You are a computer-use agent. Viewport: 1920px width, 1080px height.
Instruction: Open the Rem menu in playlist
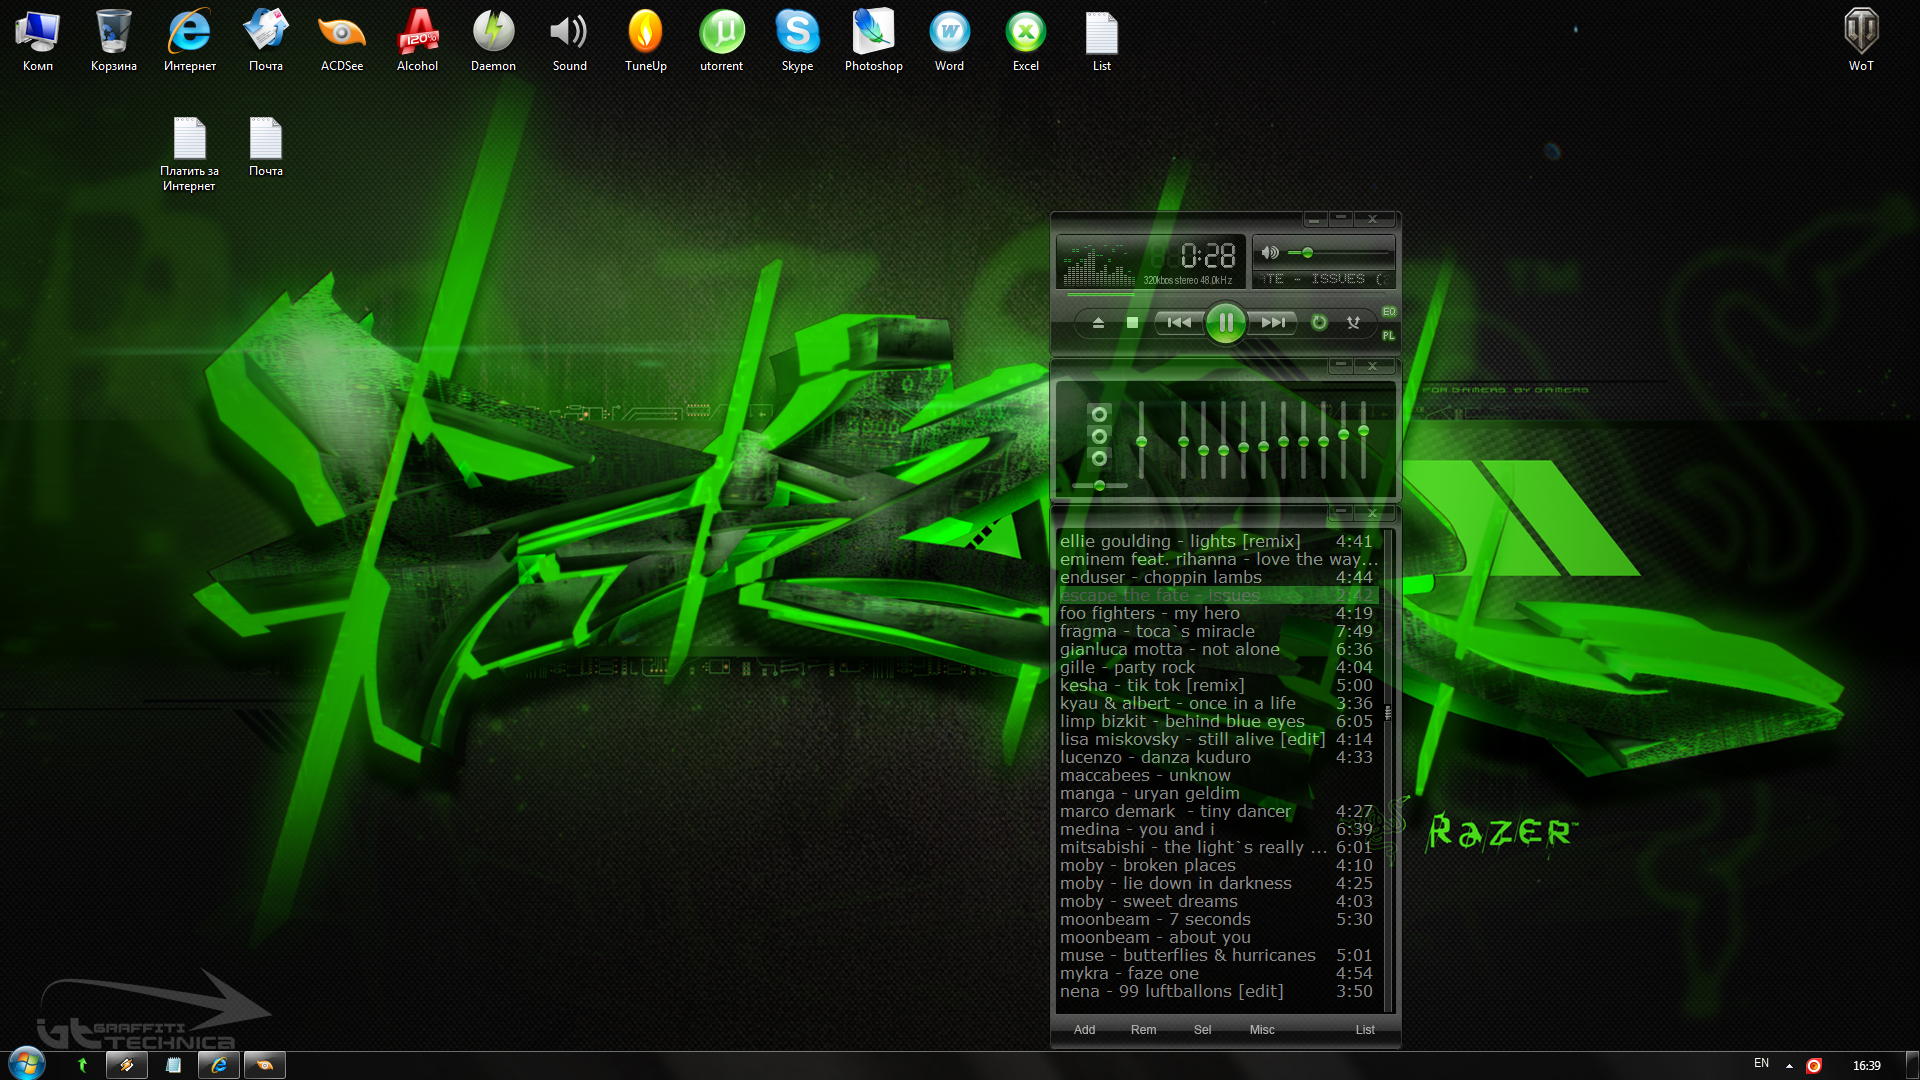click(x=1143, y=1030)
